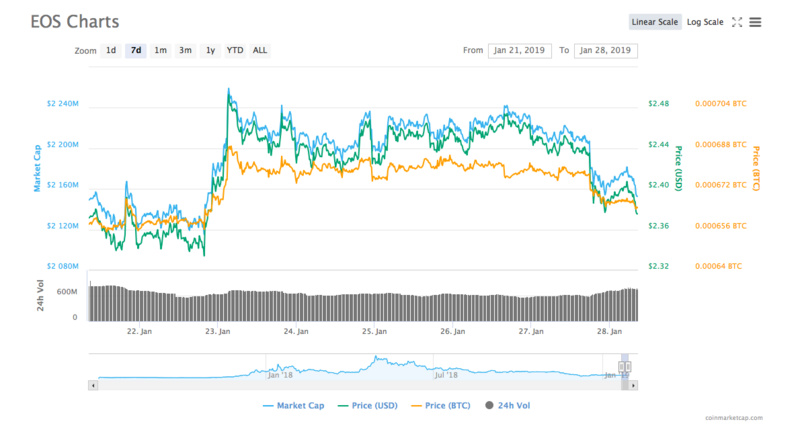Edit the To date field
The width and height of the screenshot is (800, 430).
click(x=606, y=50)
